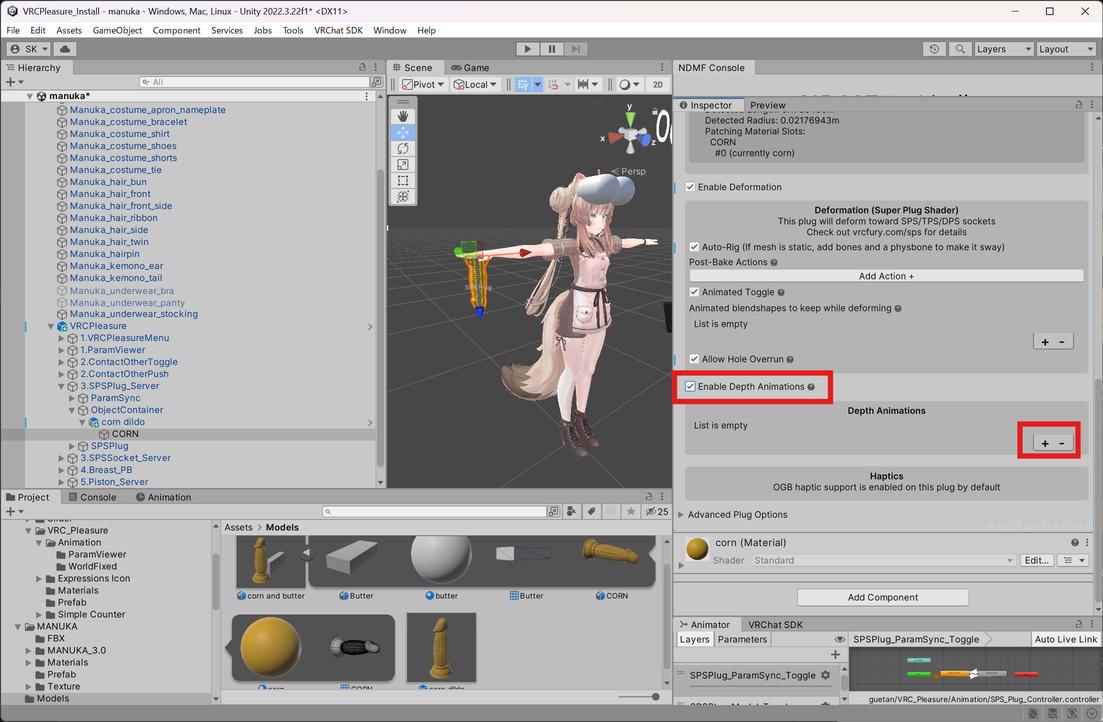1103x722 pixels.
Task: Open the global search magnifier icon
Action: (959, 49)
